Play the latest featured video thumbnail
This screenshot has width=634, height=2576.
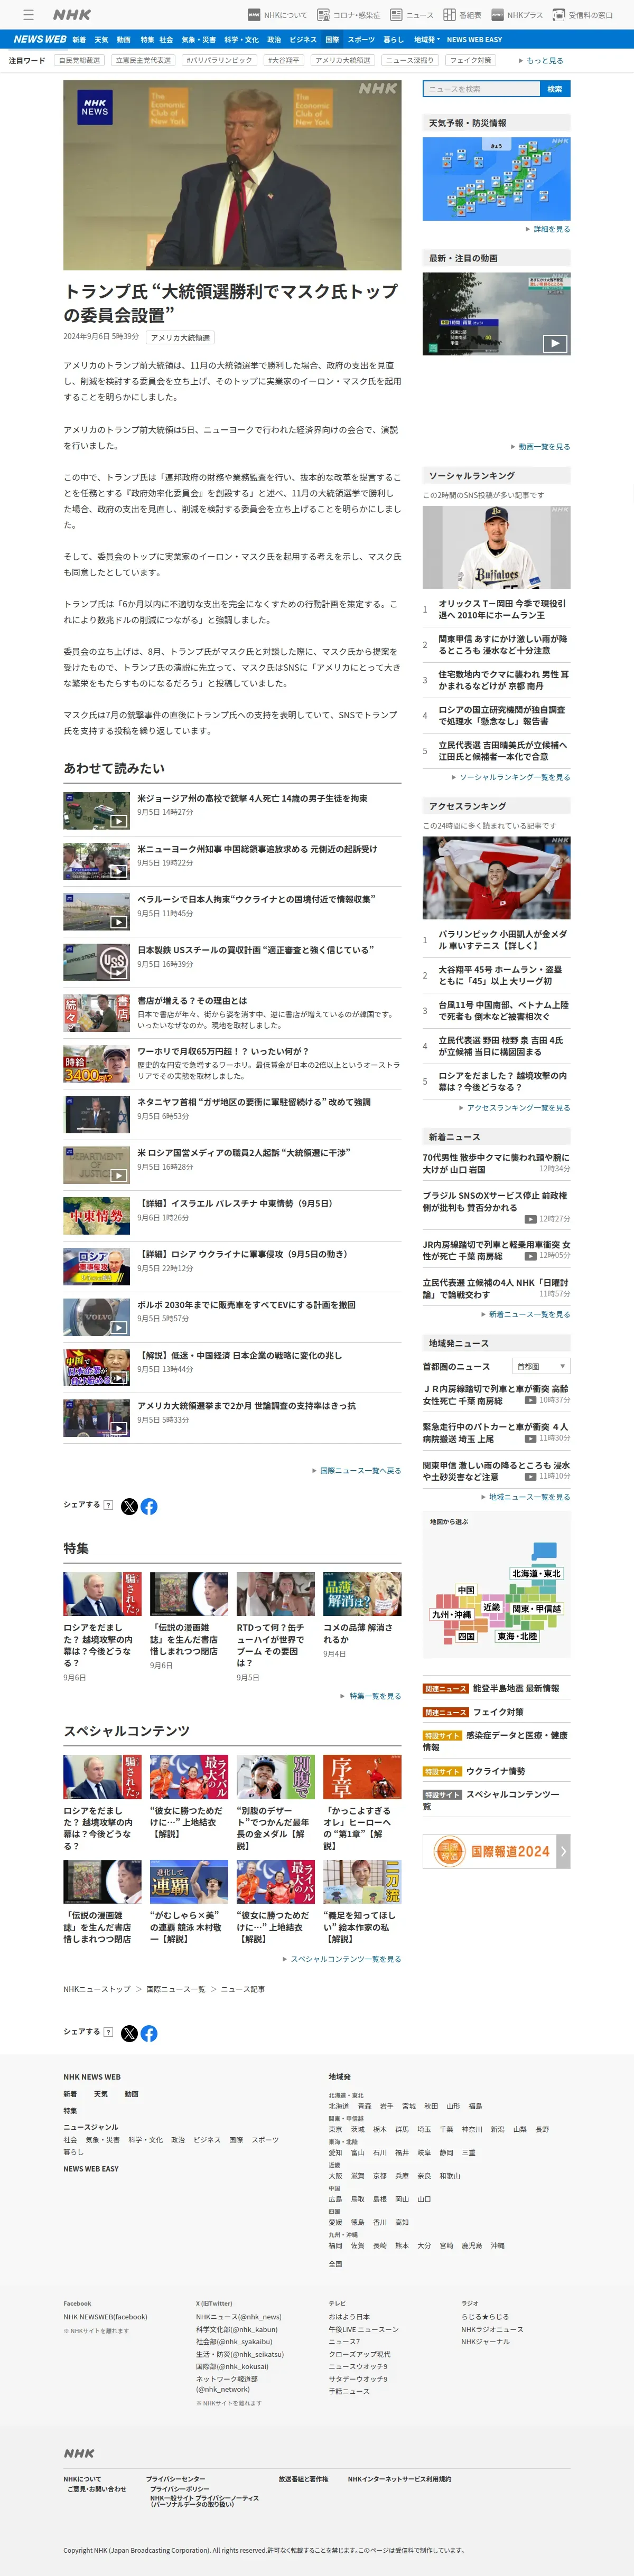[x=496, y=313]
